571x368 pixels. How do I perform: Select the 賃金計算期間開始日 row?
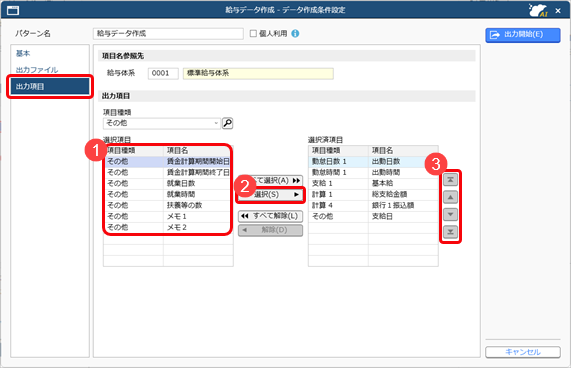[168, 162]
